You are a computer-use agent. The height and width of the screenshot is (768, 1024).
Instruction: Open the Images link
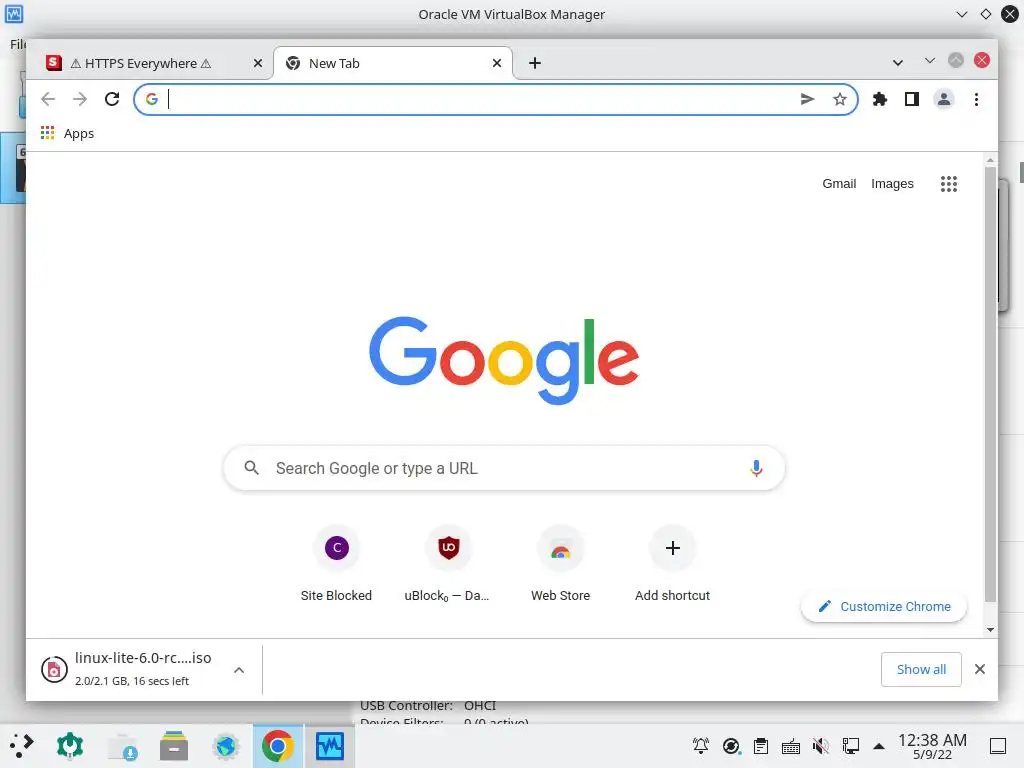coord(892,184)
